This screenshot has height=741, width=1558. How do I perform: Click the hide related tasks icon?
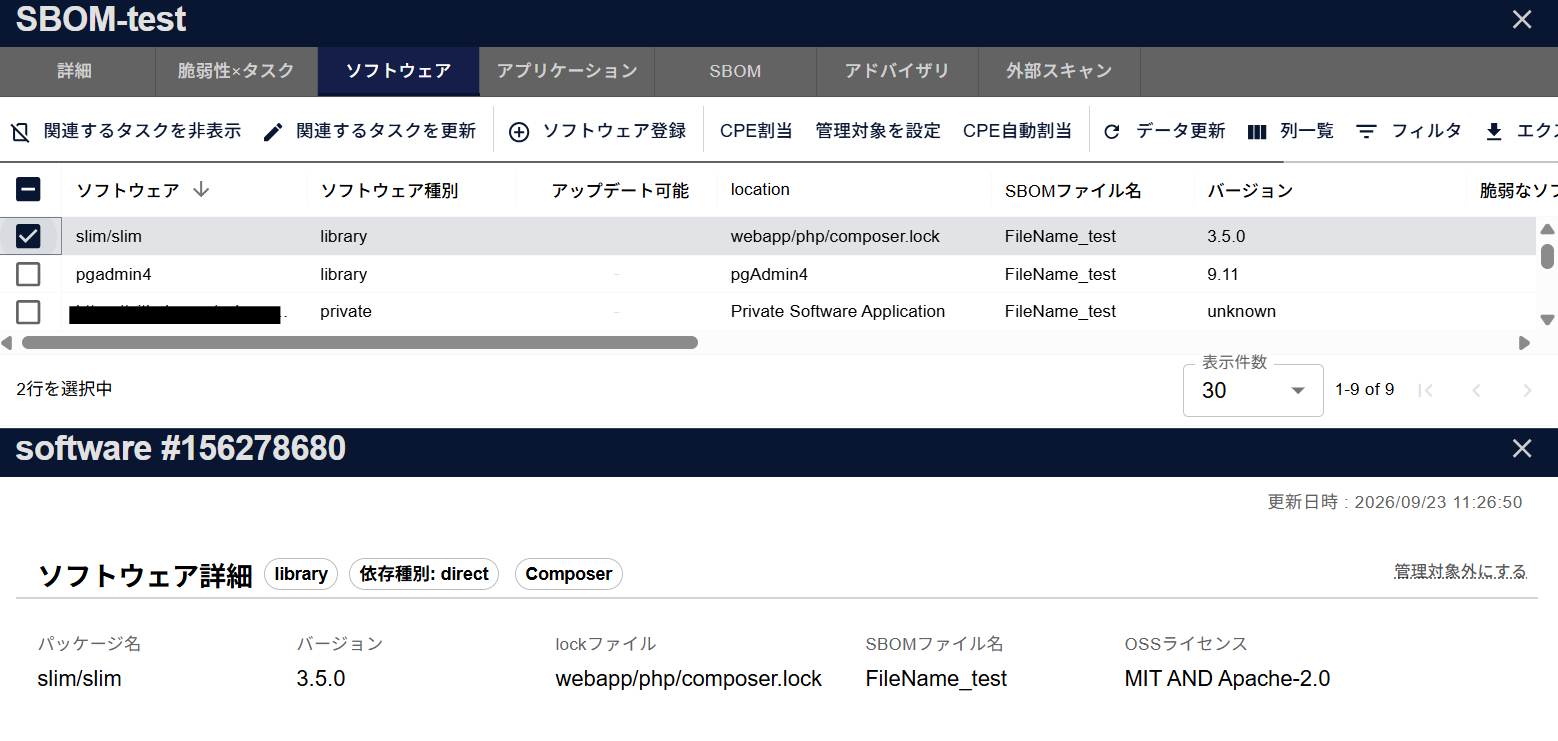click(20, 132)
